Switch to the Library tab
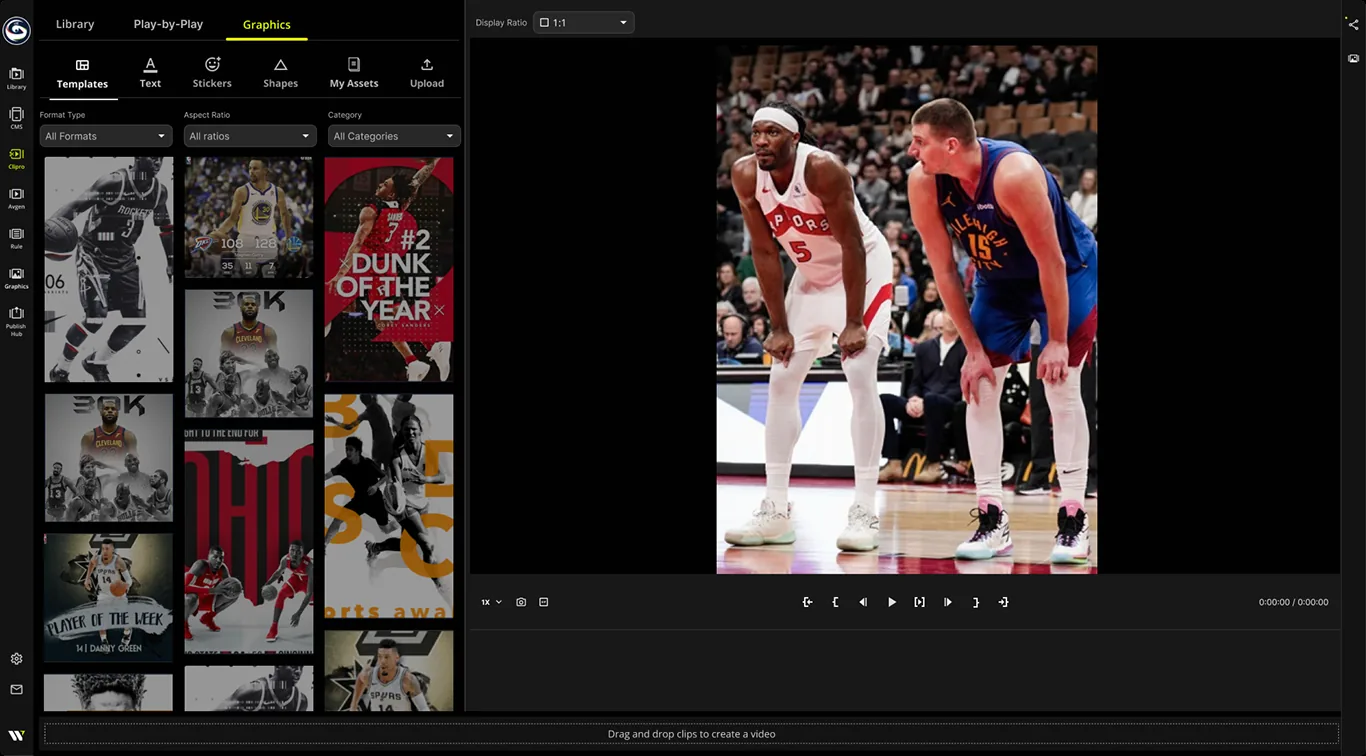Viewport: 1366px width, 756px height. tap(75, 24)
